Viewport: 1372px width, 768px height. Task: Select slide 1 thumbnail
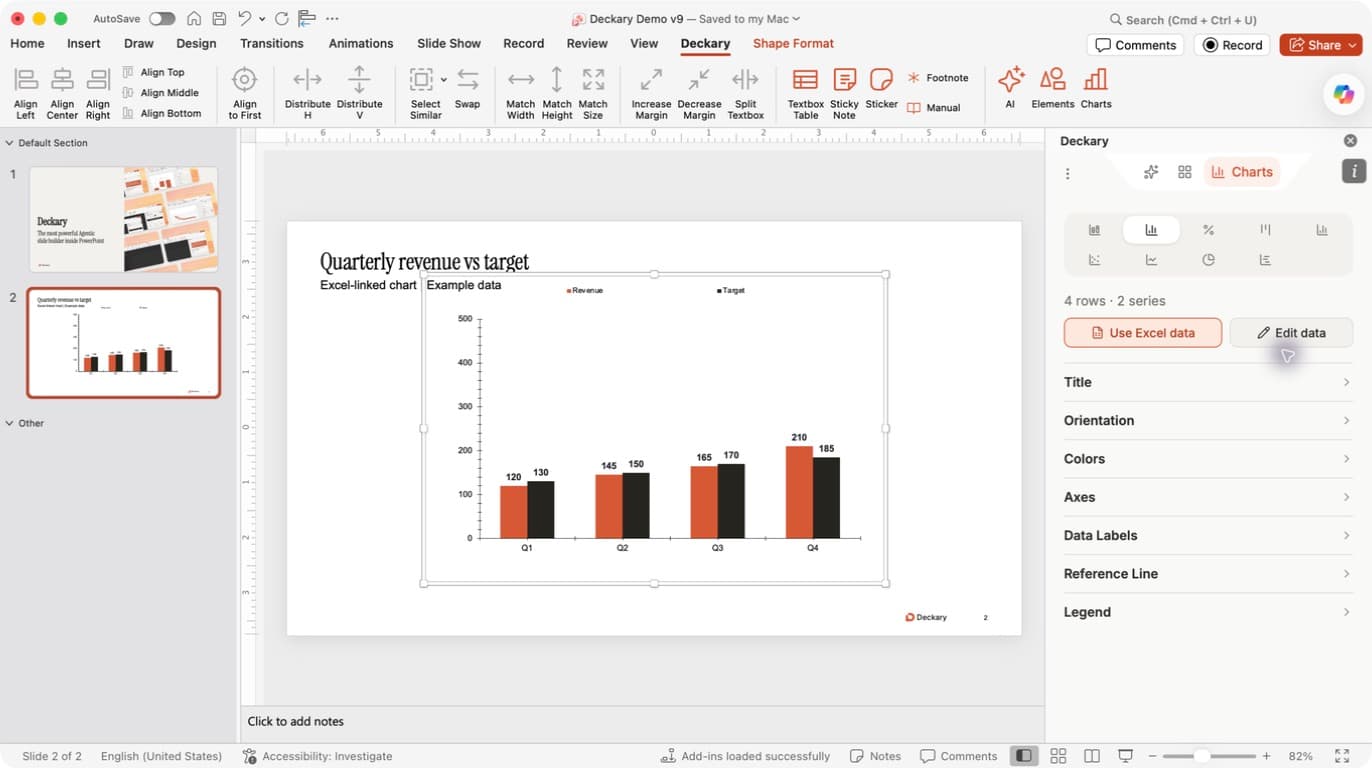(x=124, y=220)
